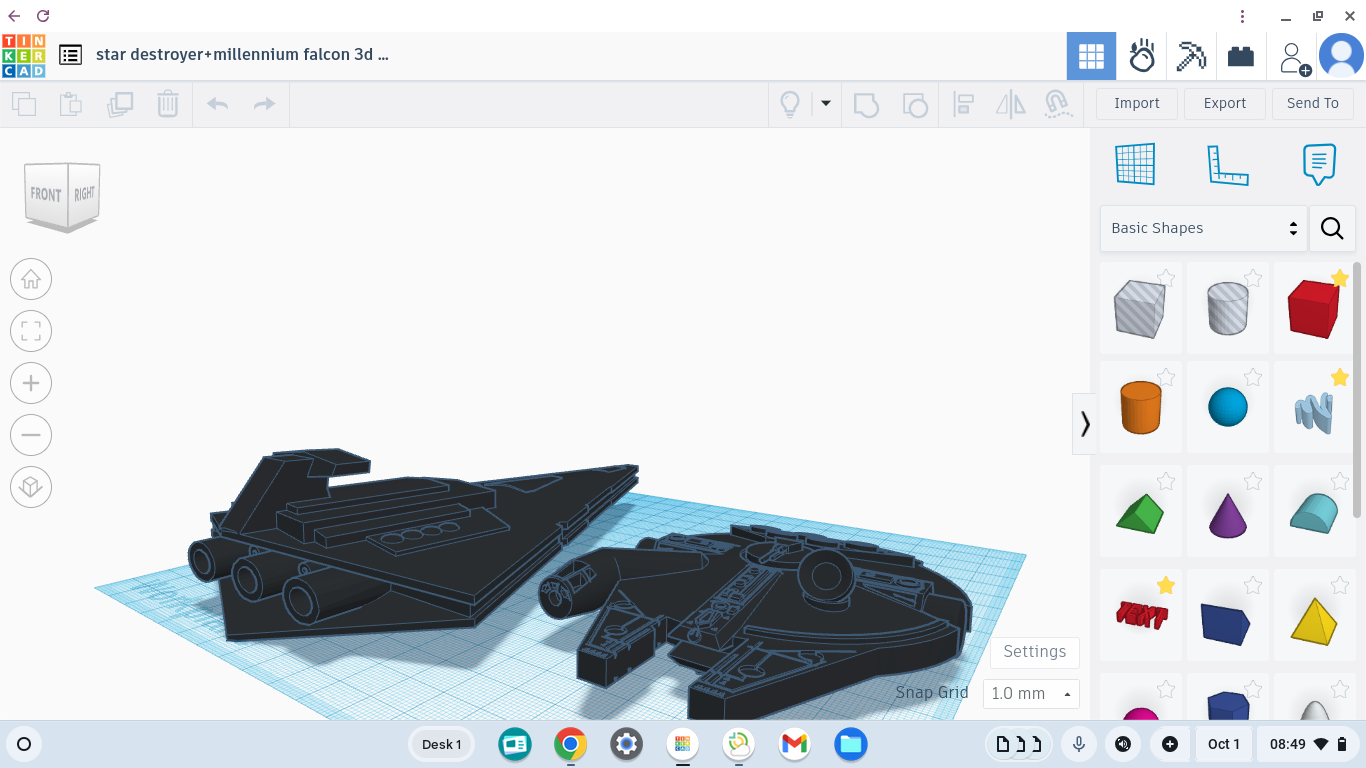This screenshot has width=1366, height=768.
Task: Click the Copy tool icon
Action: [x=24, y=103]
